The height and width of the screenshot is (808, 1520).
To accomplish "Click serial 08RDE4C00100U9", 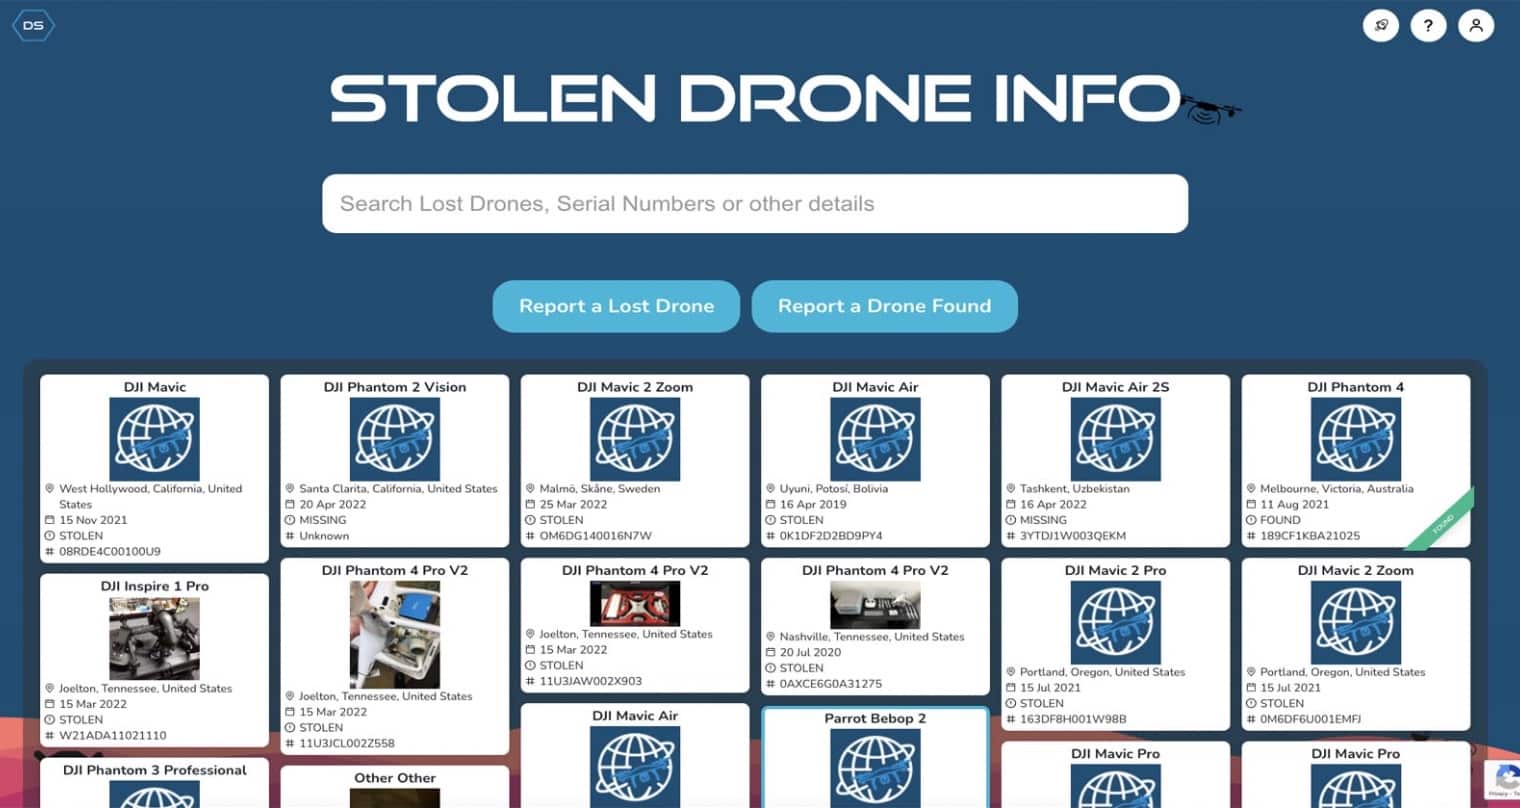I will 109,551.
